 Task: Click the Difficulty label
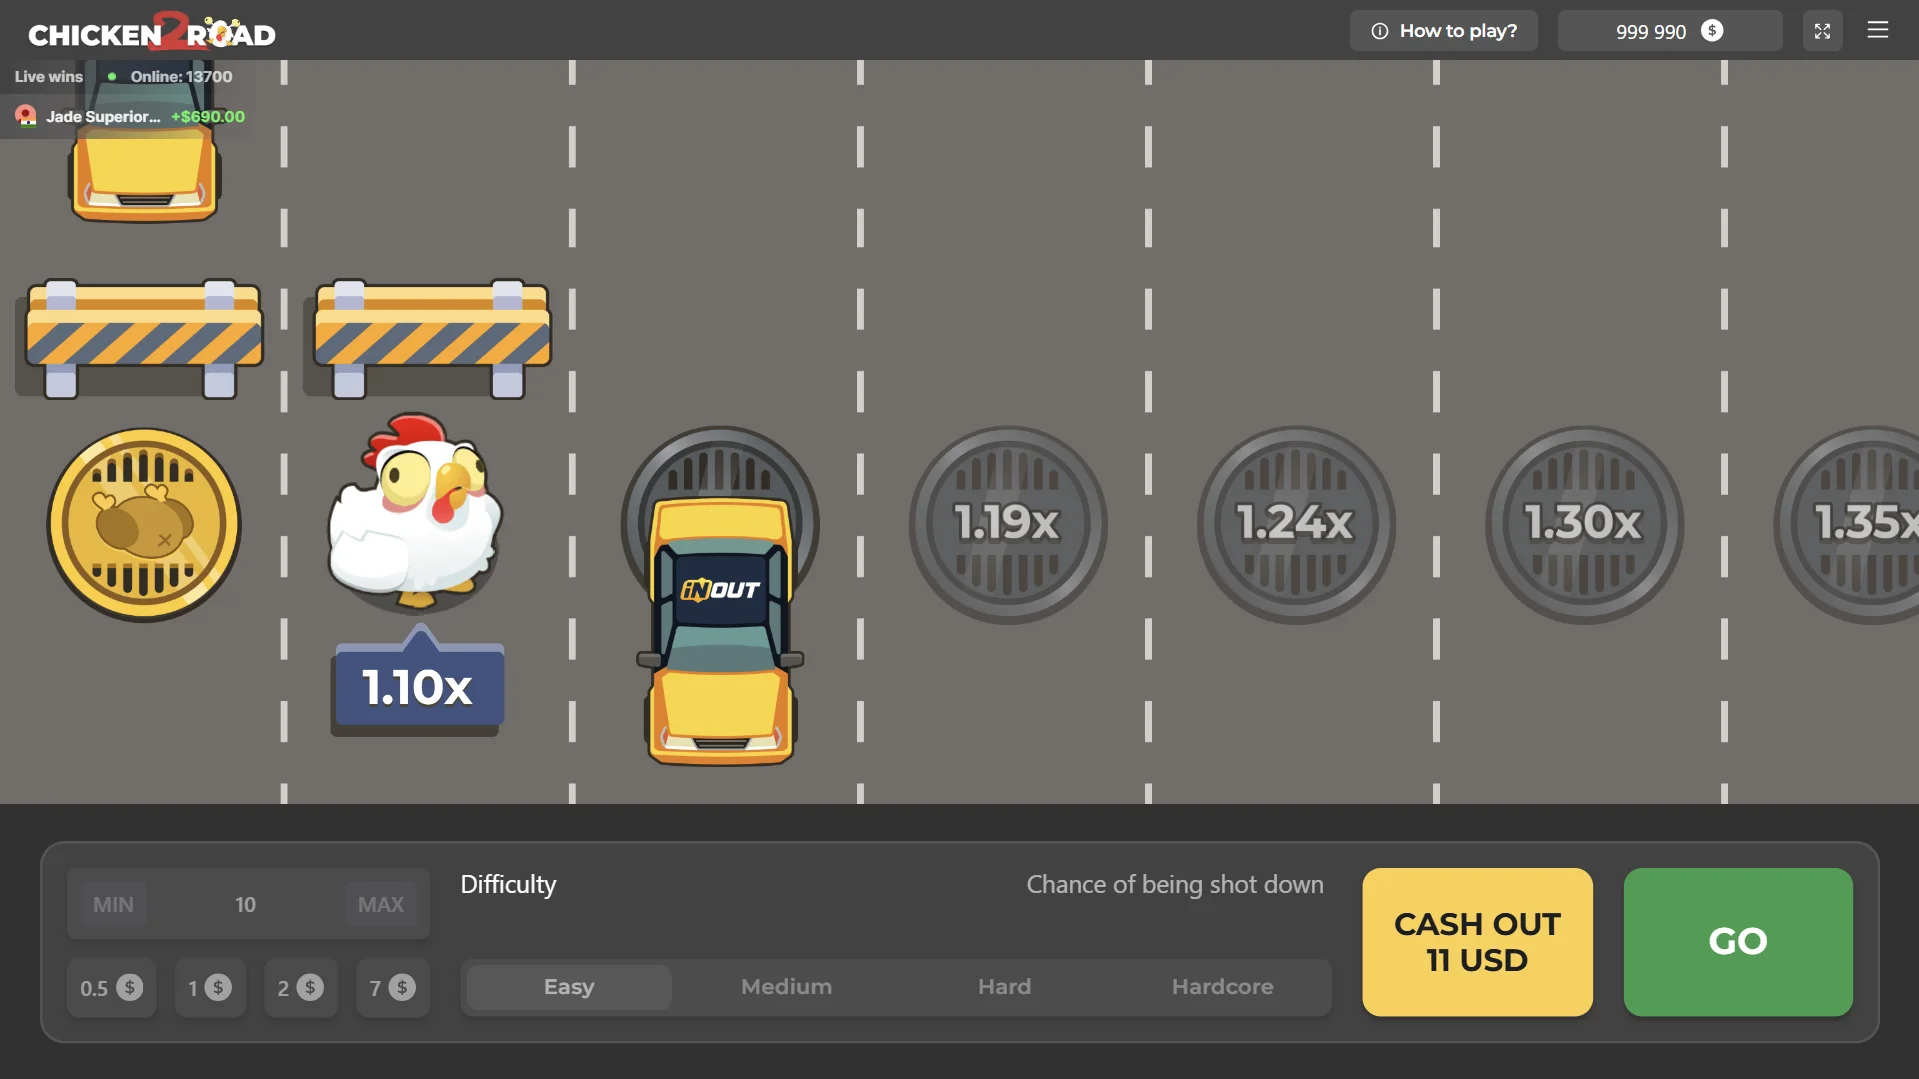point(508,885)
